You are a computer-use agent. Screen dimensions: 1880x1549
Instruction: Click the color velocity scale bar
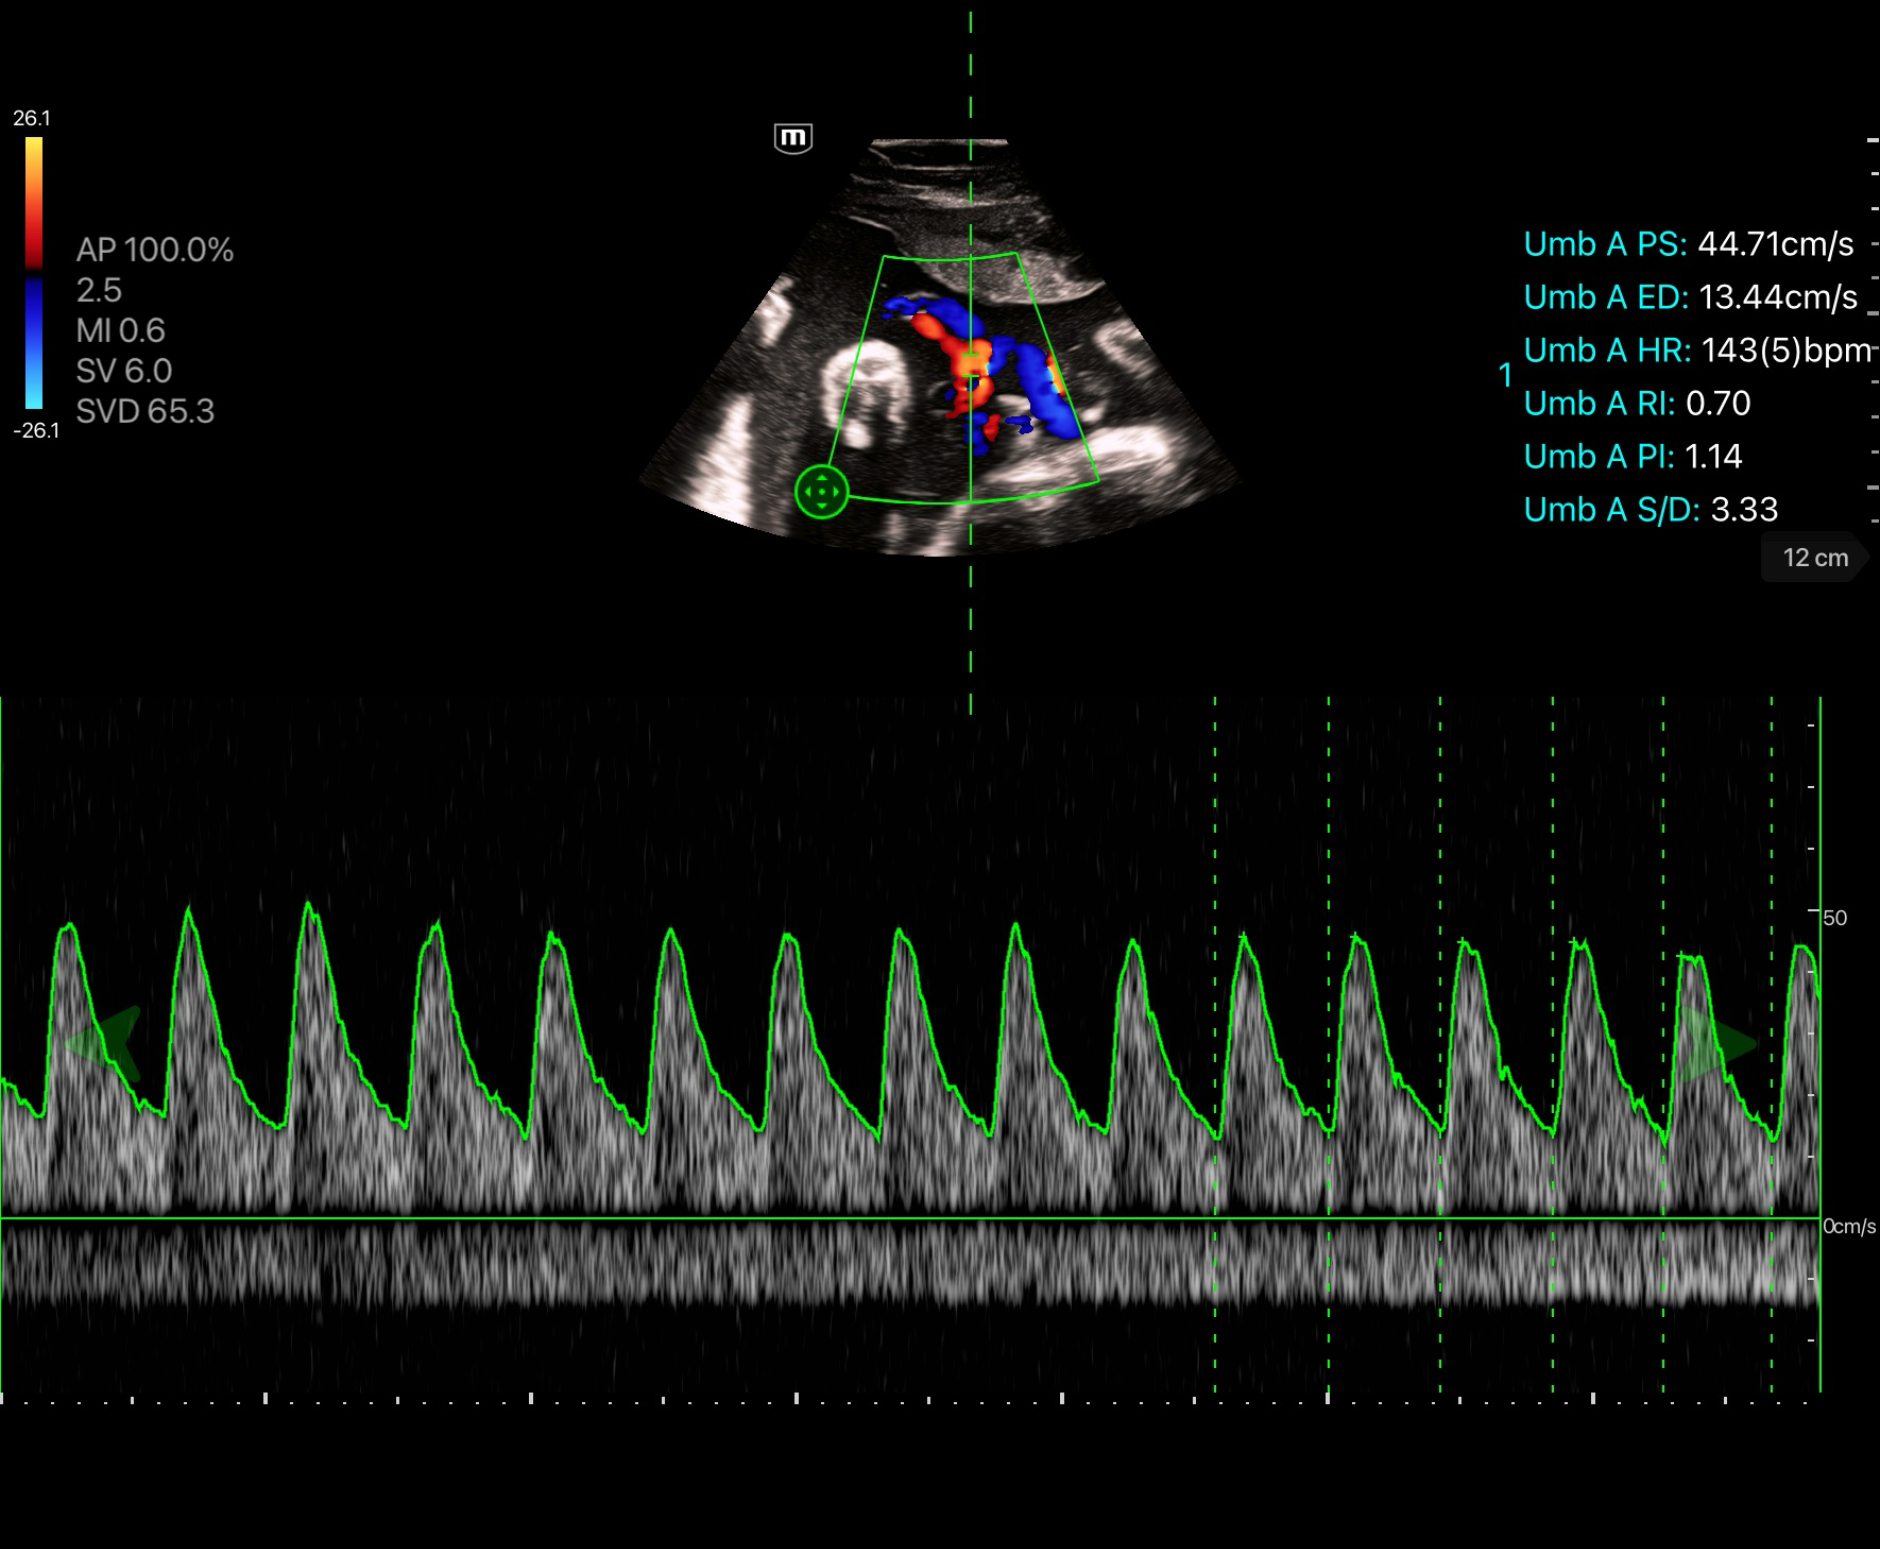click(x=34, y=273)
